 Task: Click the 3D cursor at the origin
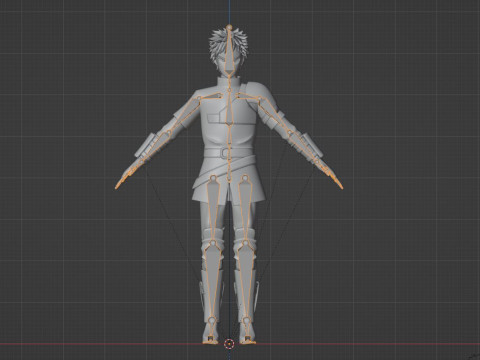229,344
